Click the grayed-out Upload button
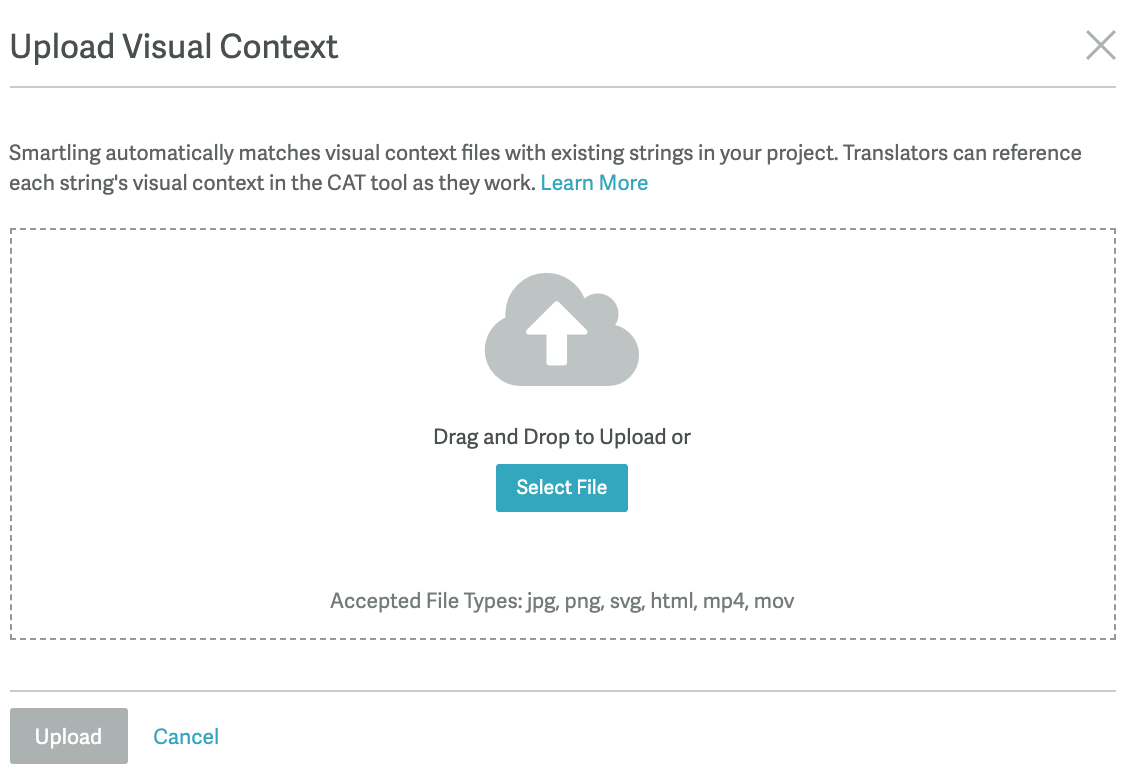Screen dimensions: 1130x774 (x=69, y=736)
